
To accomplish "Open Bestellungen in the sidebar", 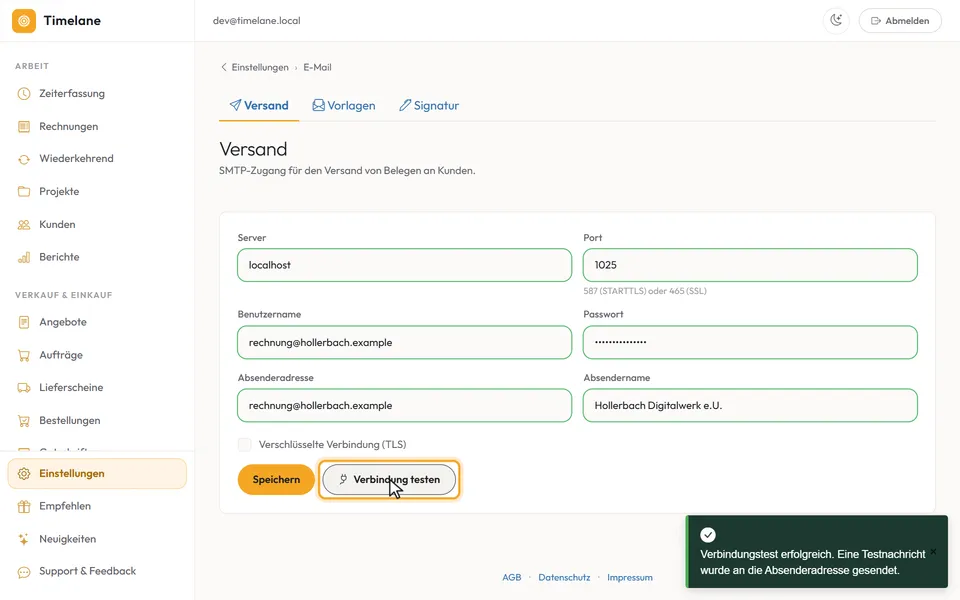I will [97, 421].
